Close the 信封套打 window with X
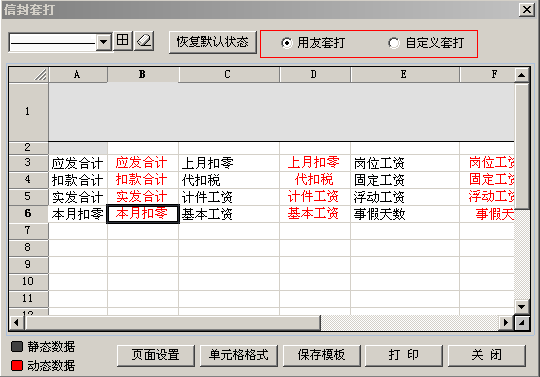Viewport: 540px width, 377px height. (x=527, y=9)
